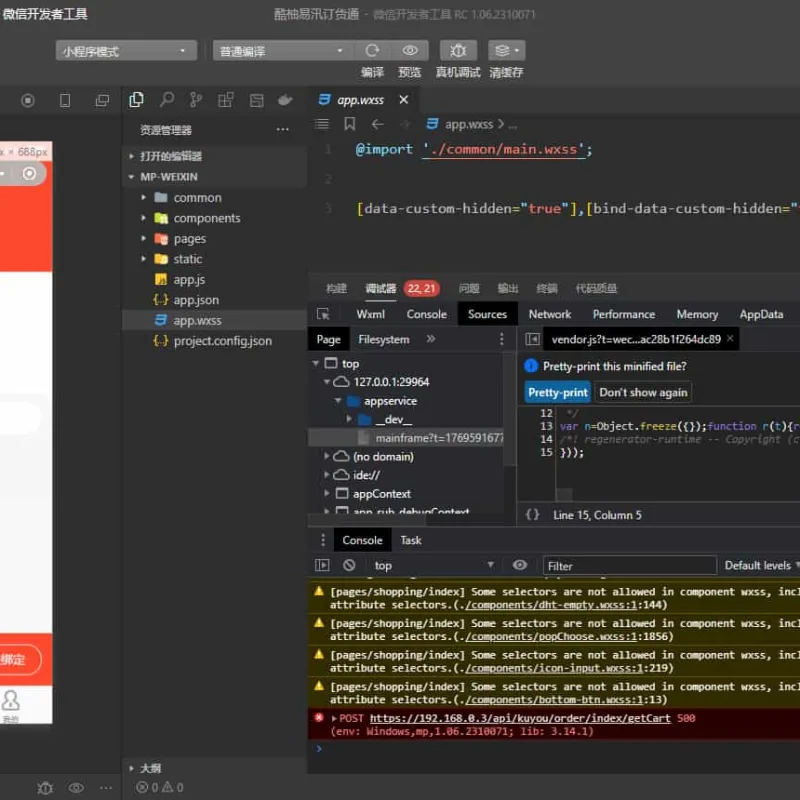Toggle the console live expression eye
This screenshot has width=800, height=800.
pyautogui.click(x=519, y=565)
